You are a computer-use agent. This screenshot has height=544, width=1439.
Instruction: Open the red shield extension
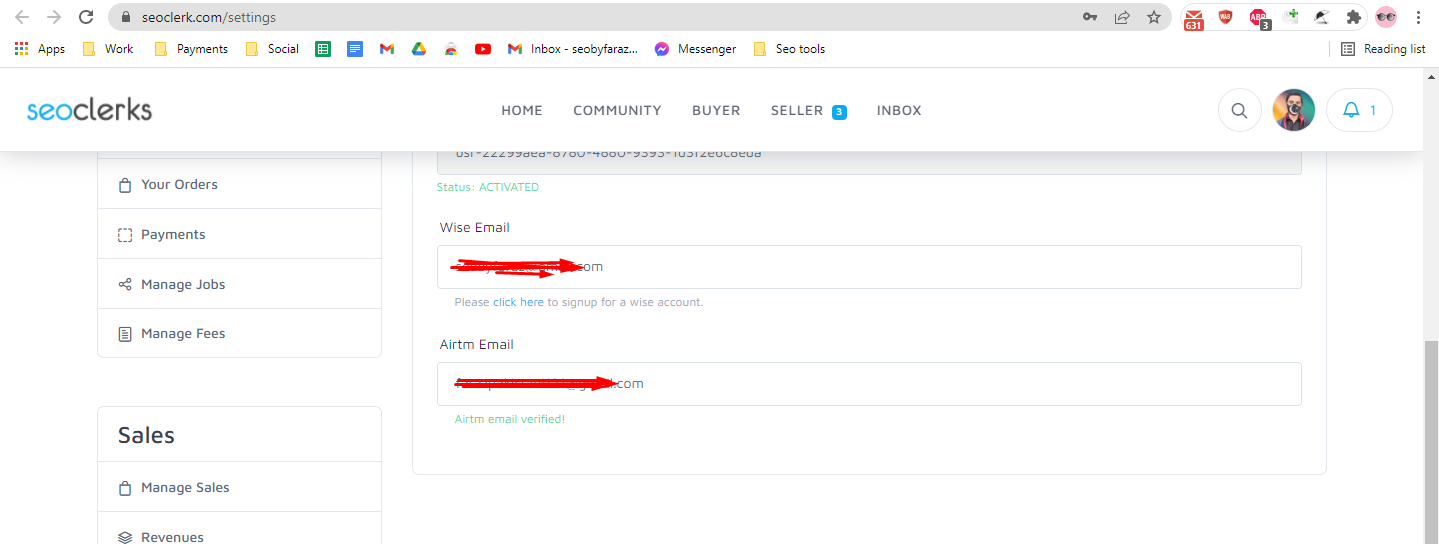[x=1225, y=17]
